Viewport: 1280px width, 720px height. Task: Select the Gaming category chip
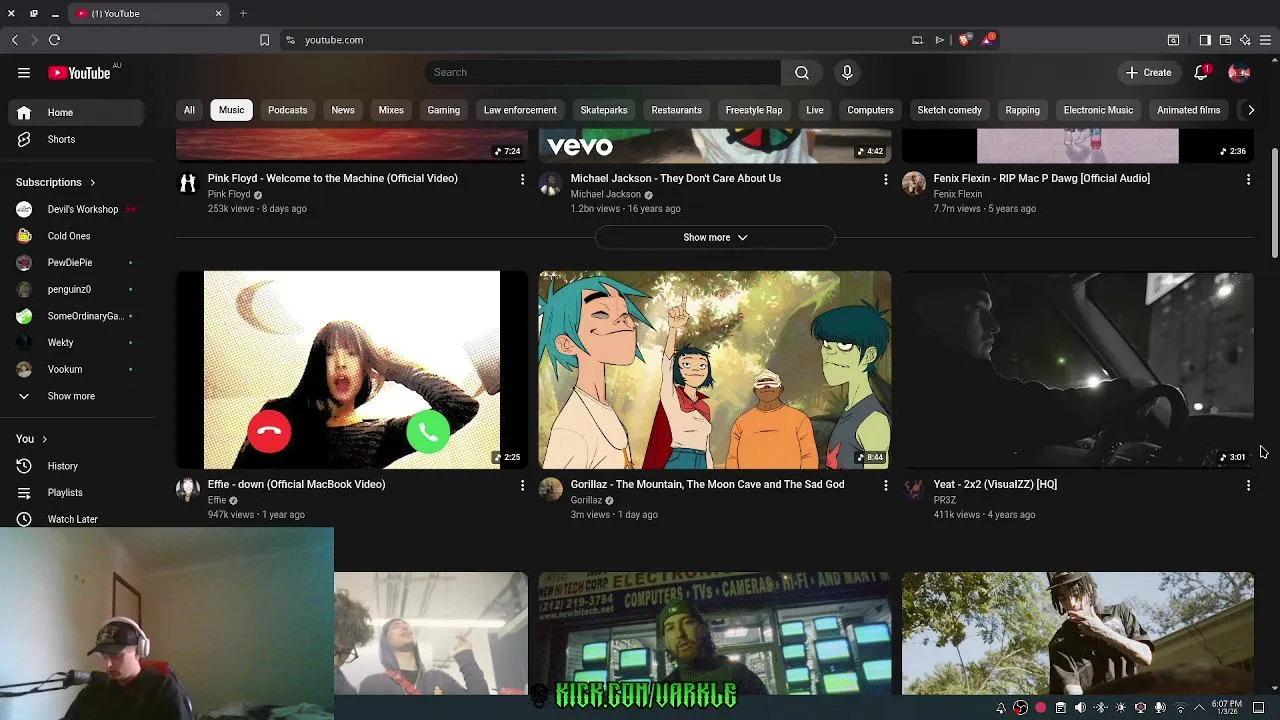click(x=444, y=110)
